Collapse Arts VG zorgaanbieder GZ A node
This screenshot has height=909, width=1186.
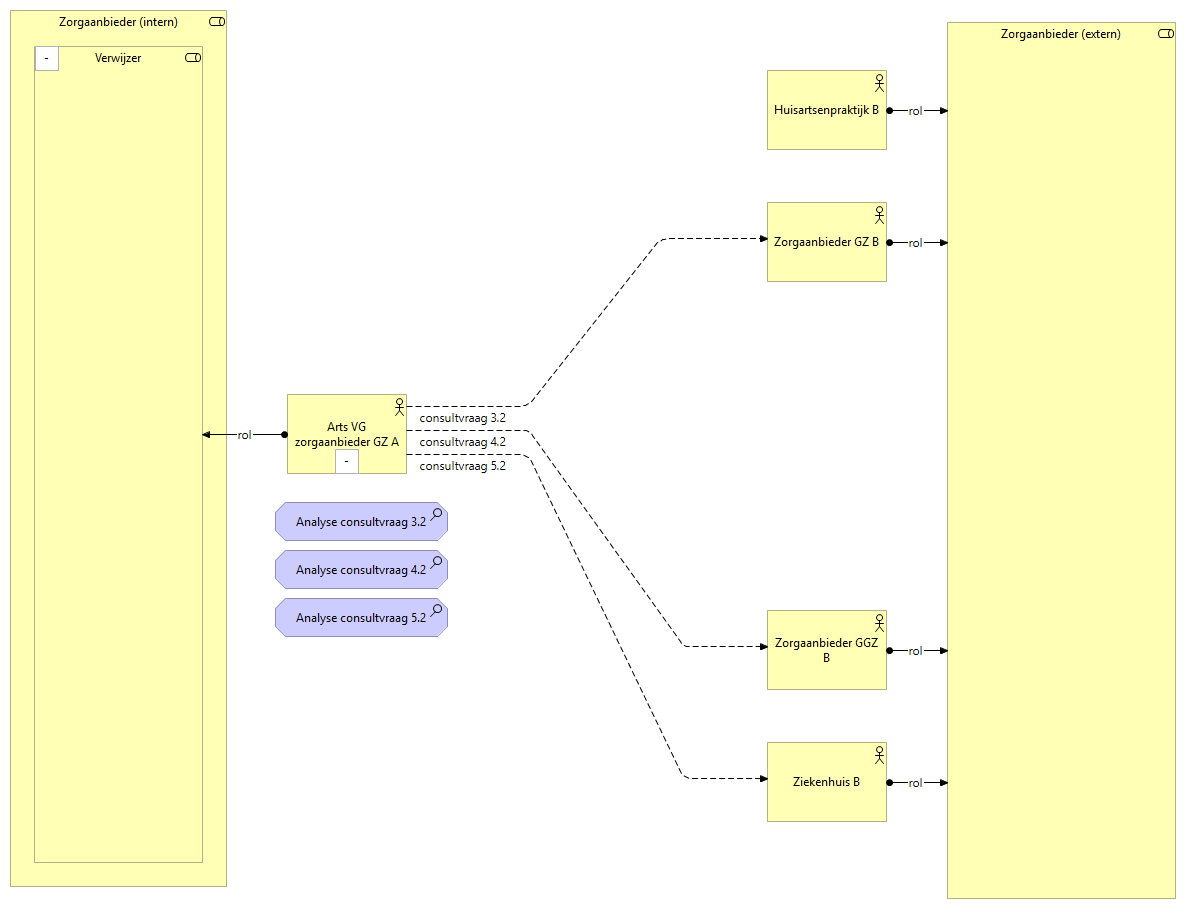coord(346,461)
